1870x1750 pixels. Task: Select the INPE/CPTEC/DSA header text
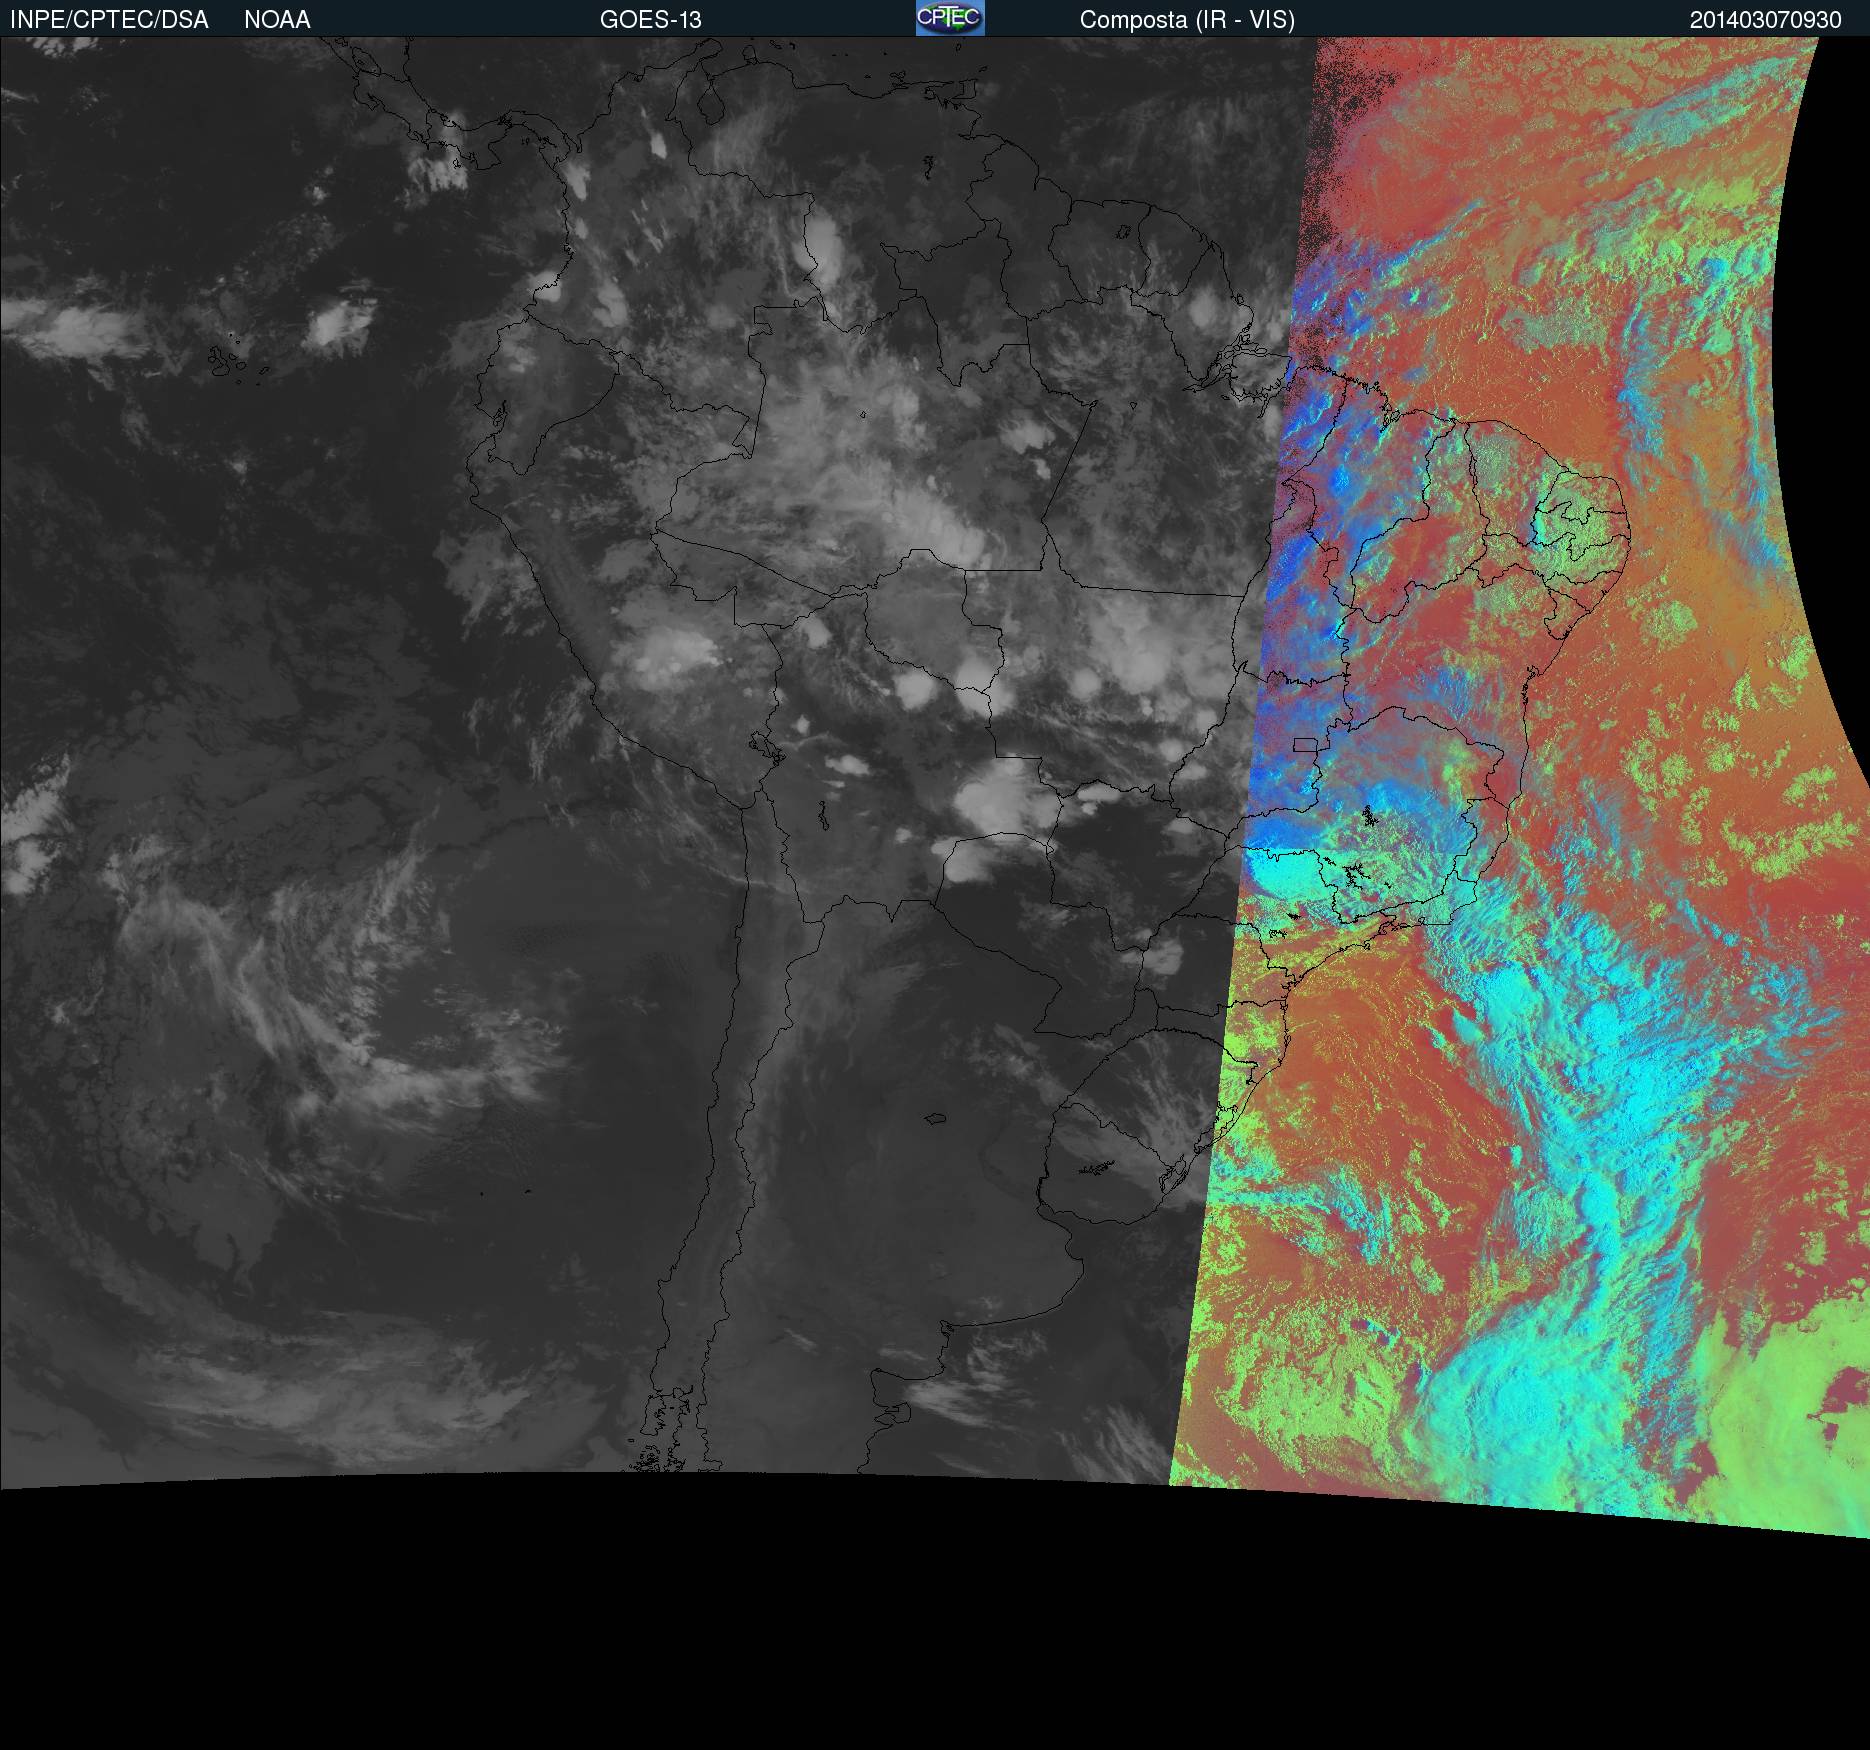pos(109,20)
